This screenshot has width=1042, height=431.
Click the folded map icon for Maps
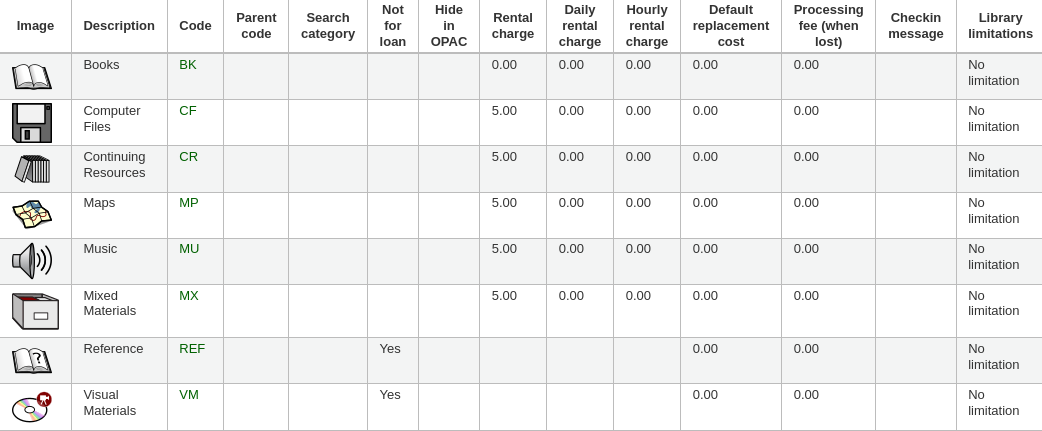[x=32, y=215]
